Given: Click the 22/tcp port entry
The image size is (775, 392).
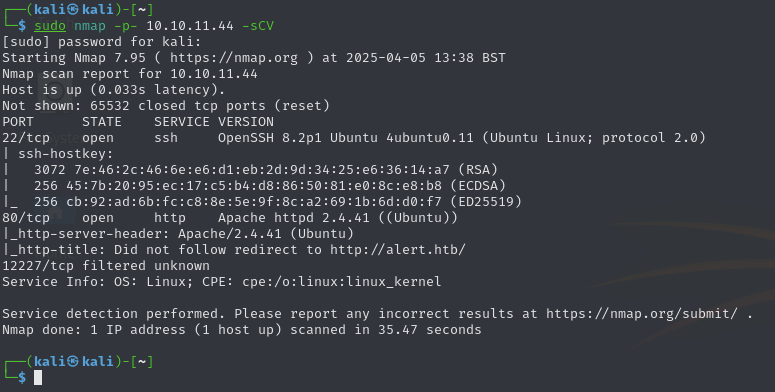Looking at the screenshot, I should click(x=26, y=138).
